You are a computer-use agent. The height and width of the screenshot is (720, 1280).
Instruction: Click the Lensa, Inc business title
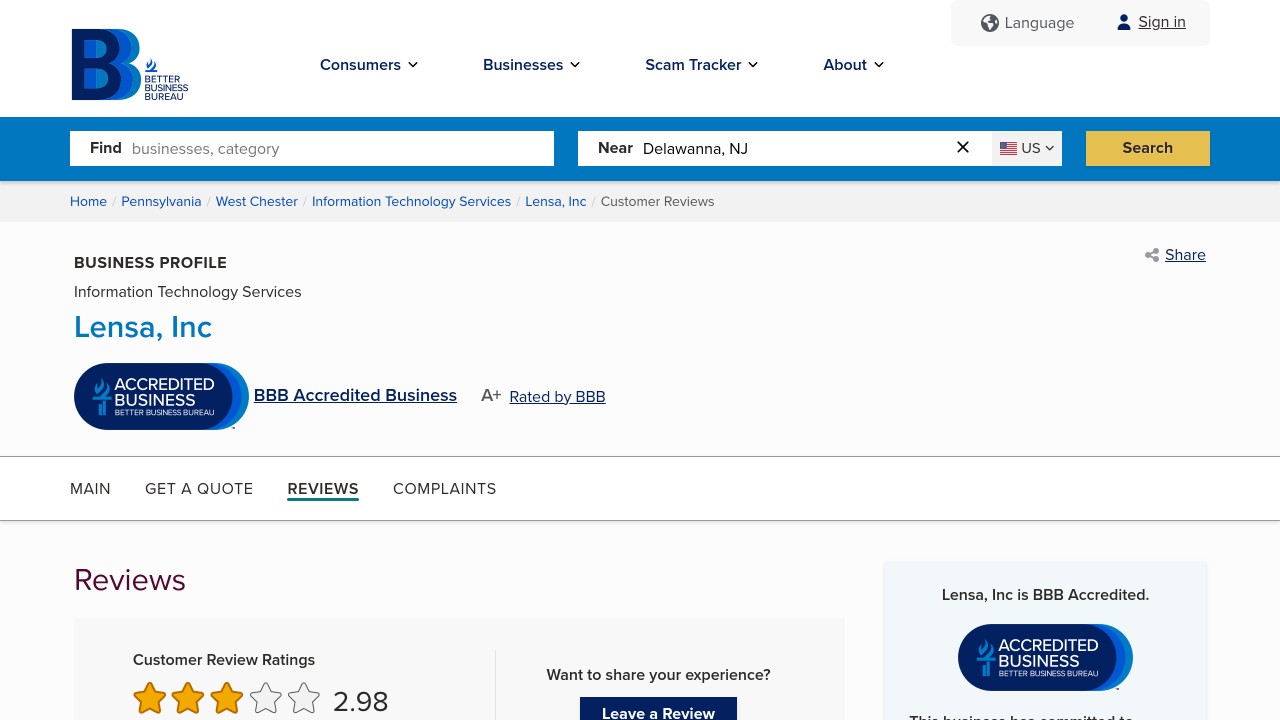(143, 327)
